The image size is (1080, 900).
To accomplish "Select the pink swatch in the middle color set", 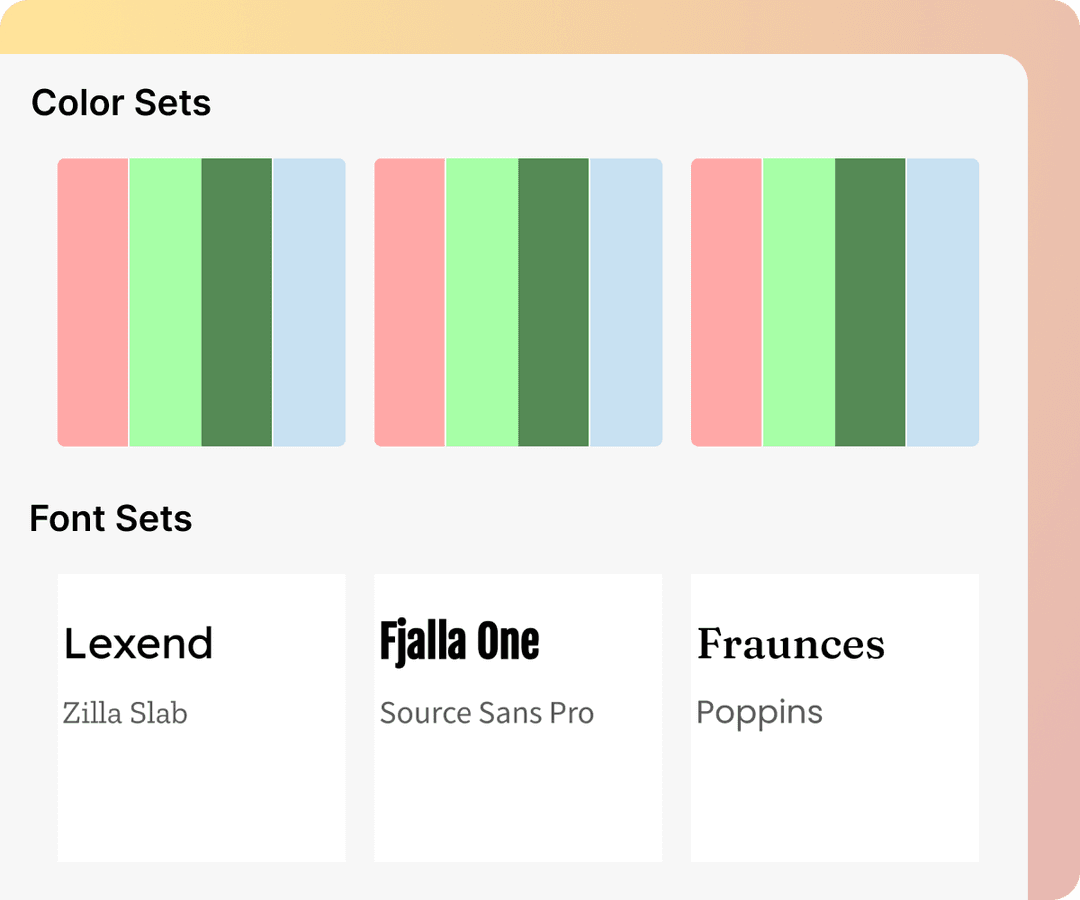I will coord(410,302).
